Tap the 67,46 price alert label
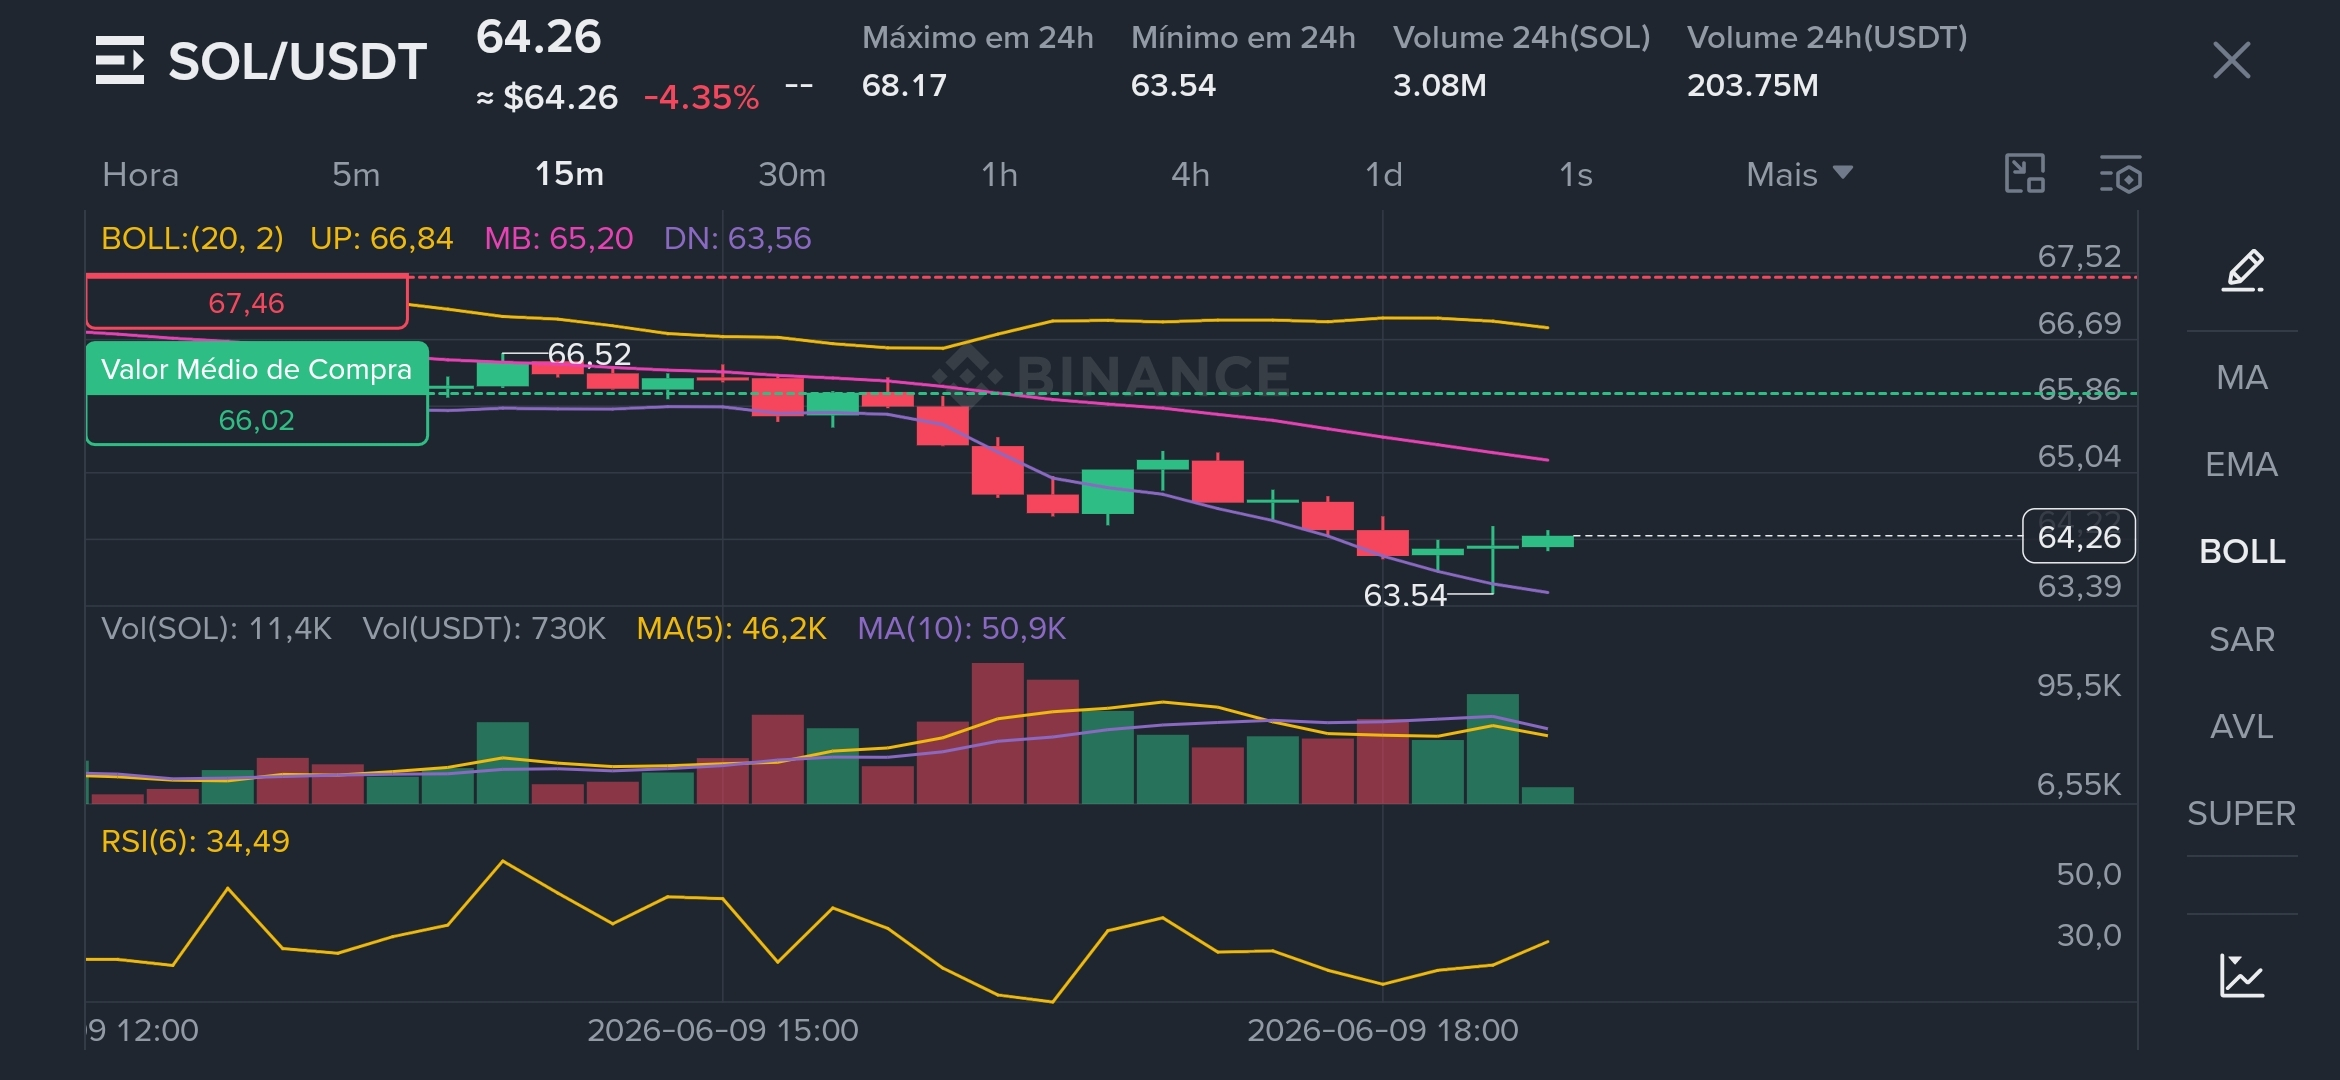The image size is (2340, 1080). coord(246,303)
